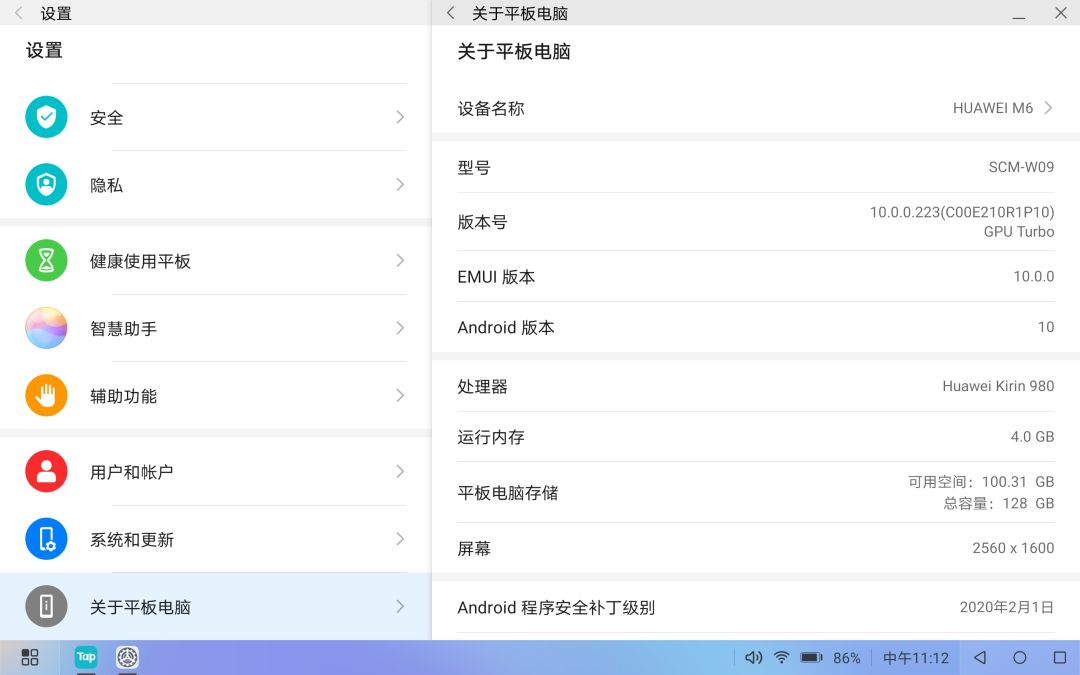Viewport: 1080px width, 675px height.
Task: Open 健康使用平板 hourglass icon
Action: pos(46,260)
